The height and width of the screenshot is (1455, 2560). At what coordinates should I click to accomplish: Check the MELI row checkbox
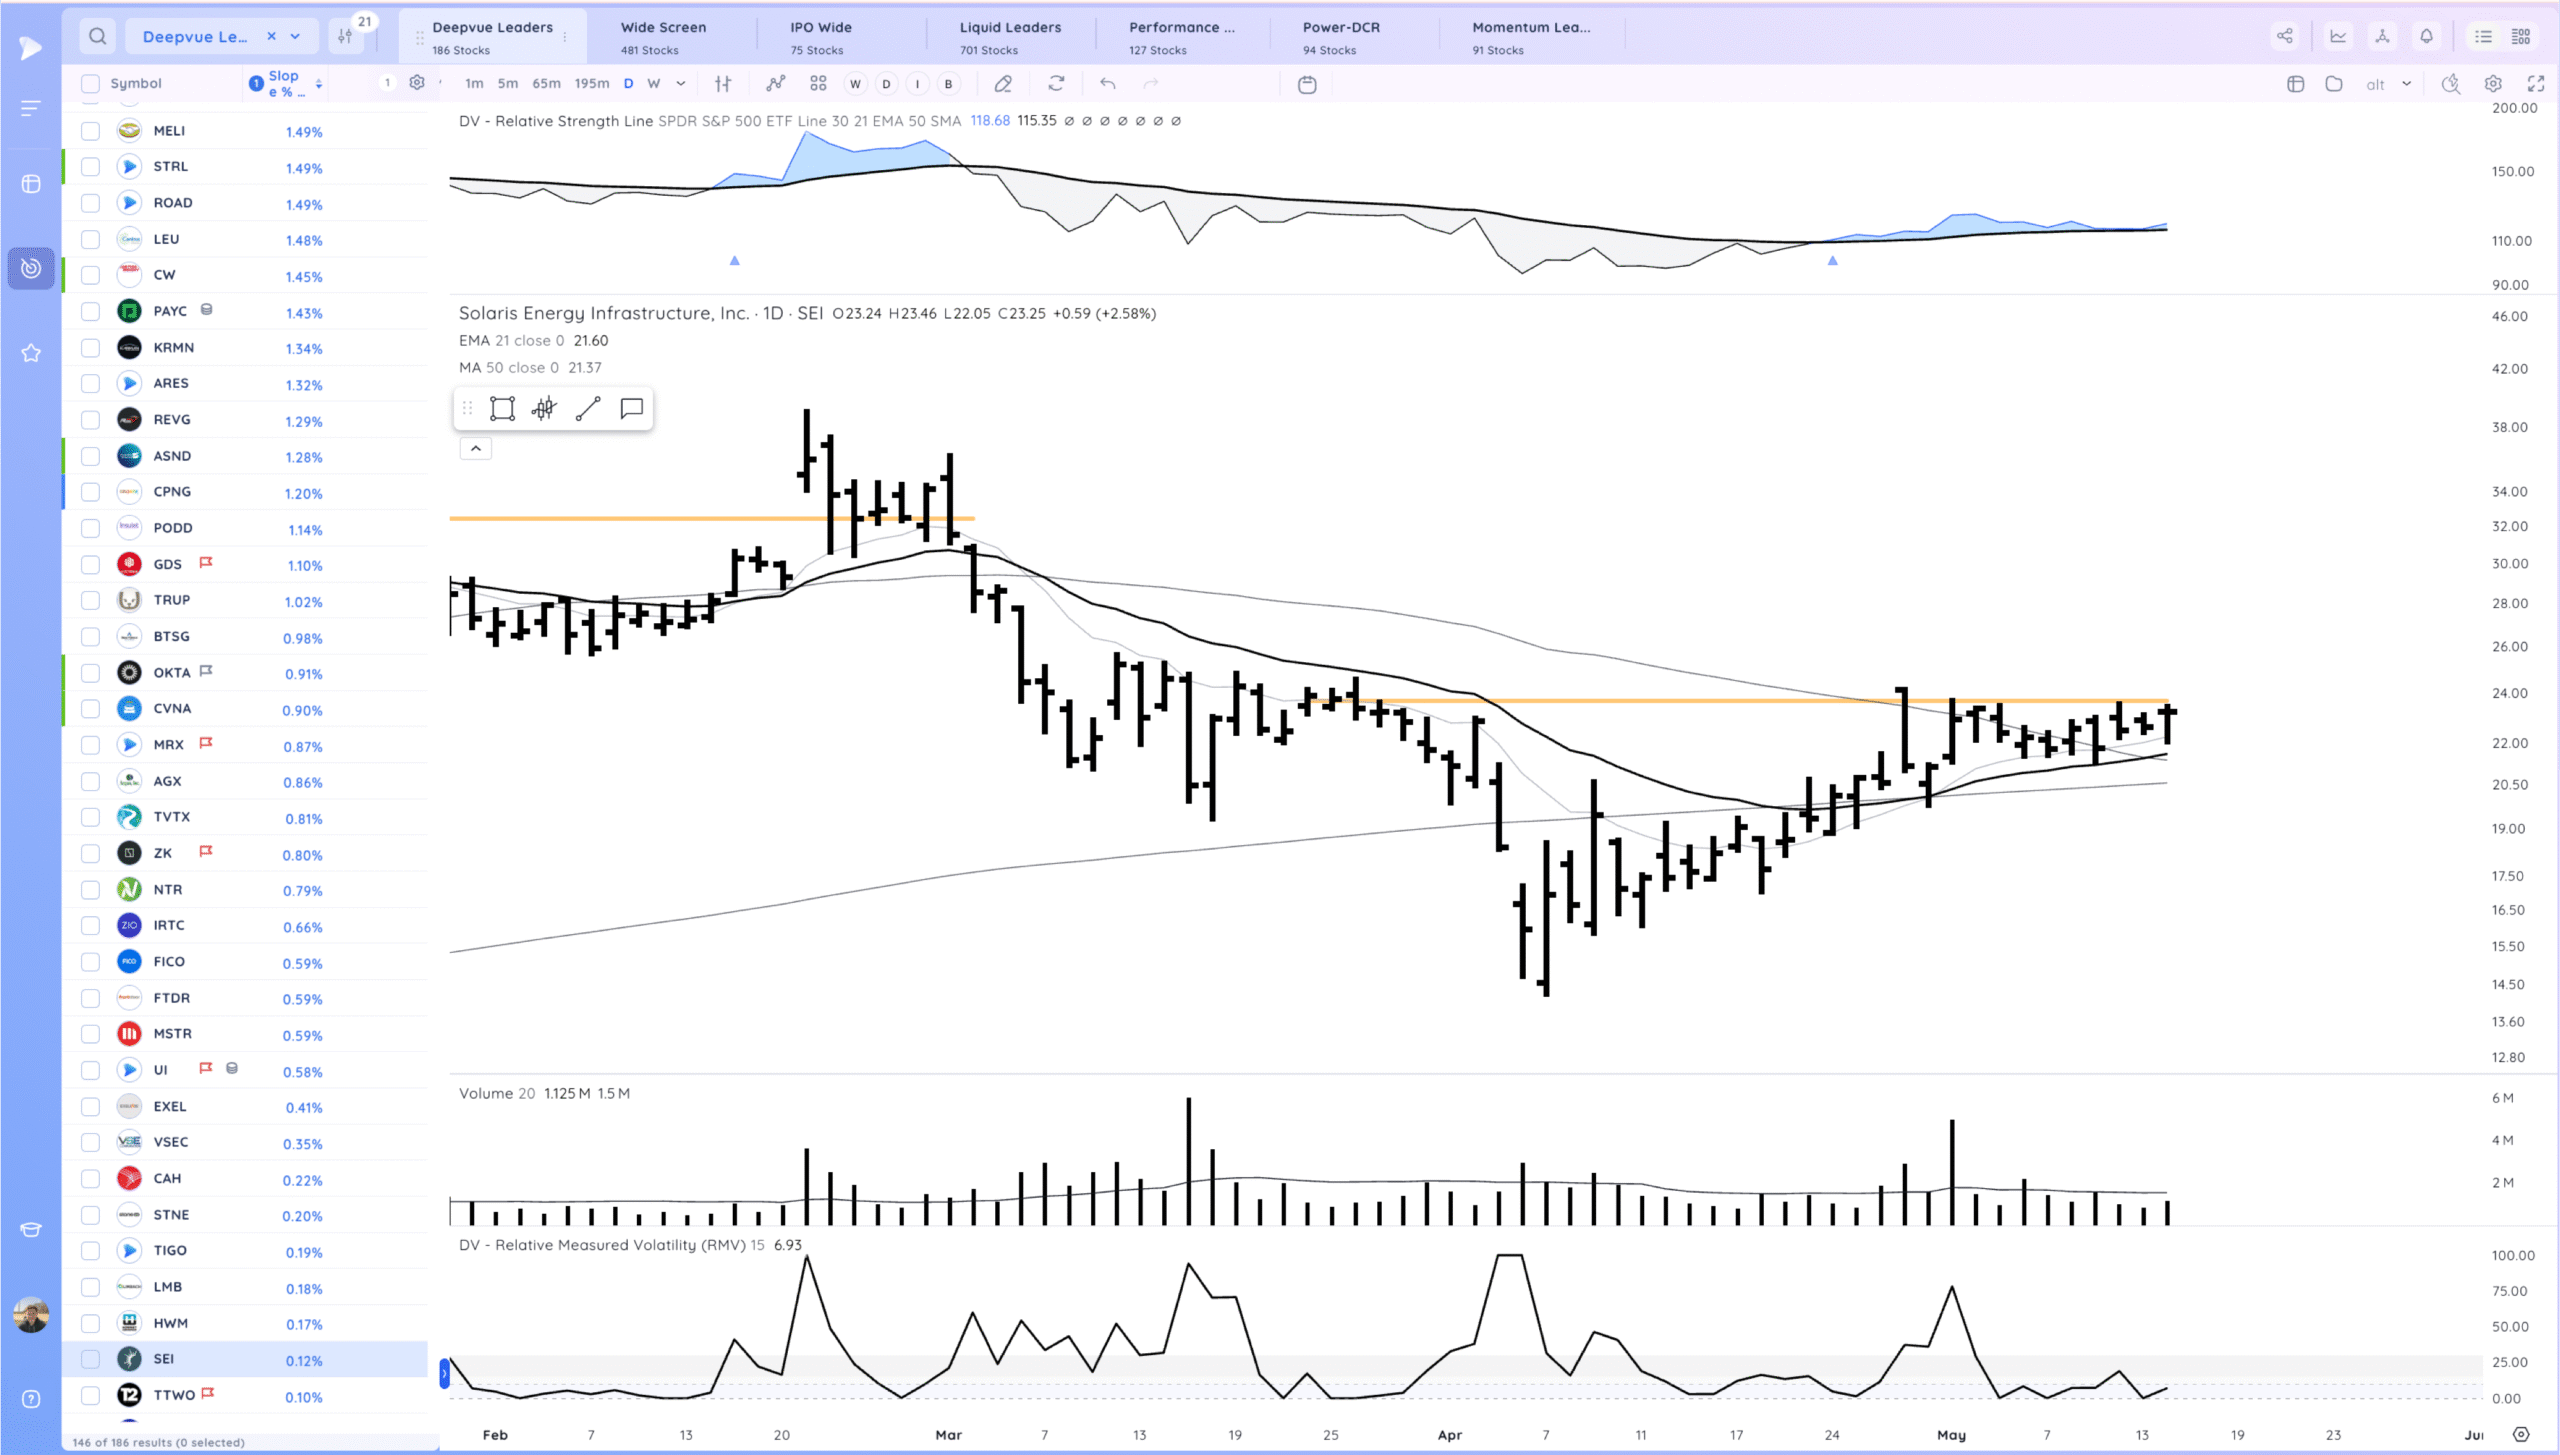91,131
